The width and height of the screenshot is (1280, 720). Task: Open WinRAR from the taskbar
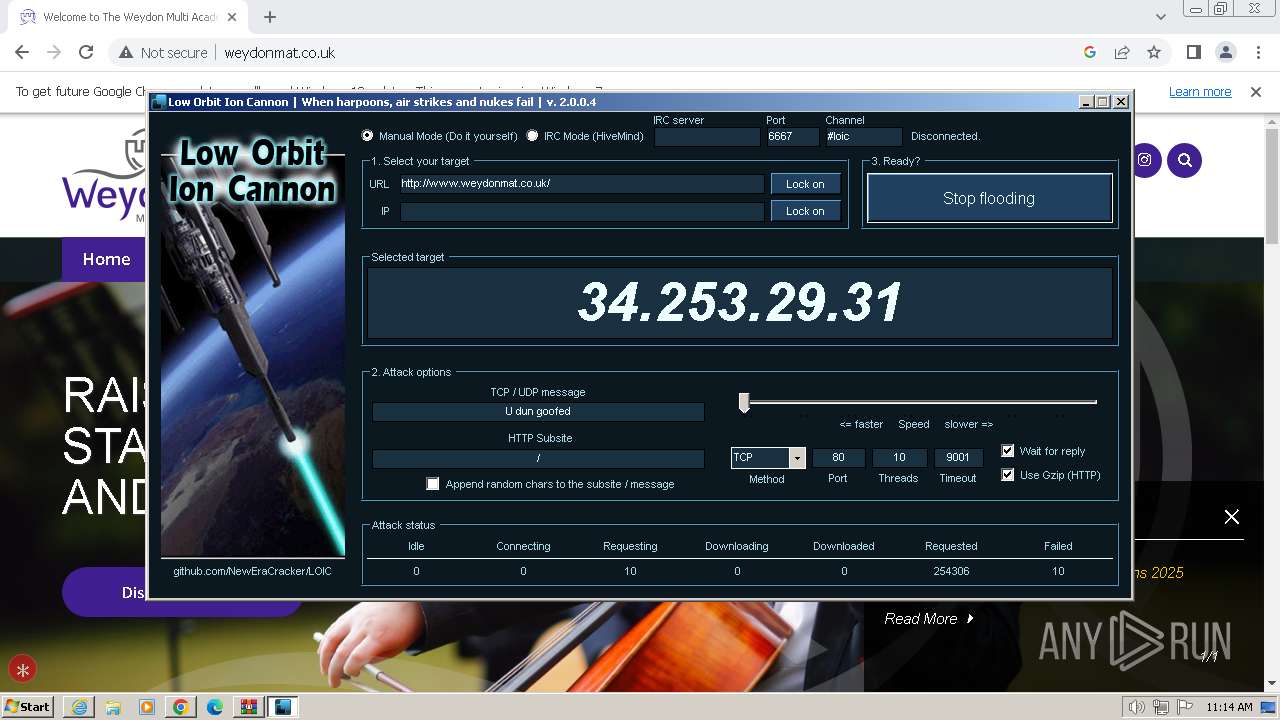click(249, 707)
